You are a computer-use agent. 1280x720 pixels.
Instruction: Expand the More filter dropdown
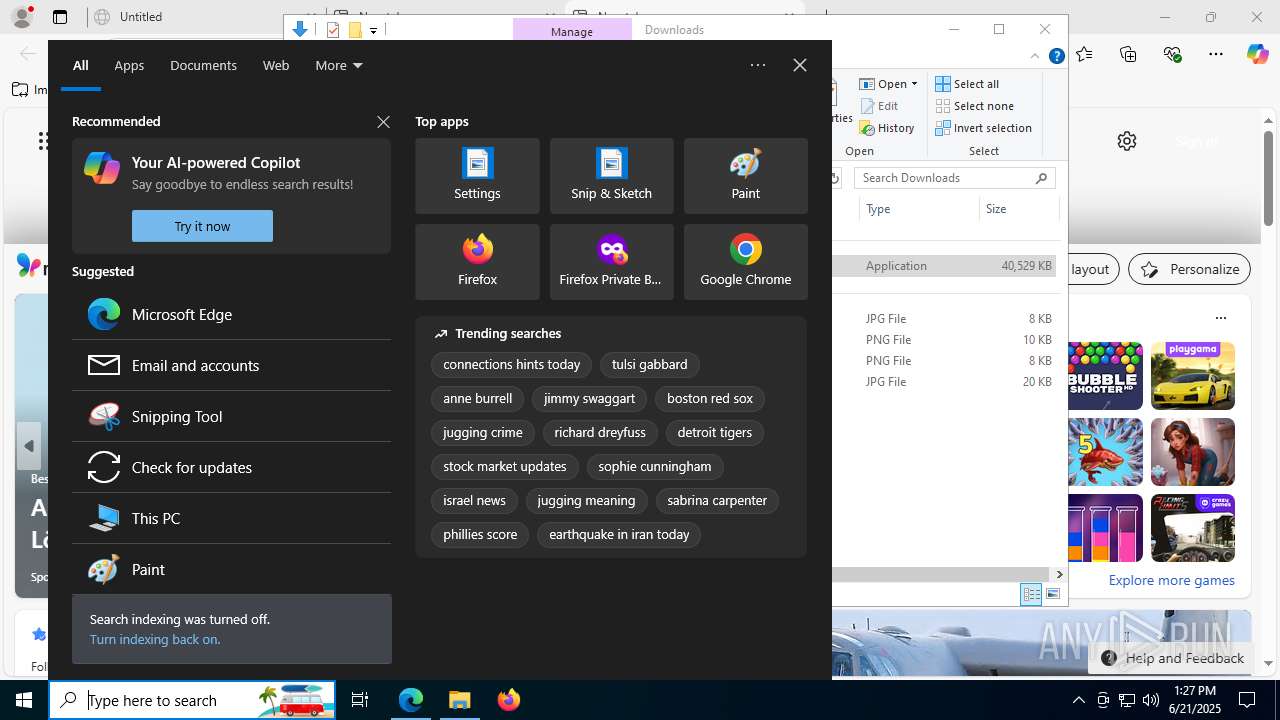[x=339, y=65]
